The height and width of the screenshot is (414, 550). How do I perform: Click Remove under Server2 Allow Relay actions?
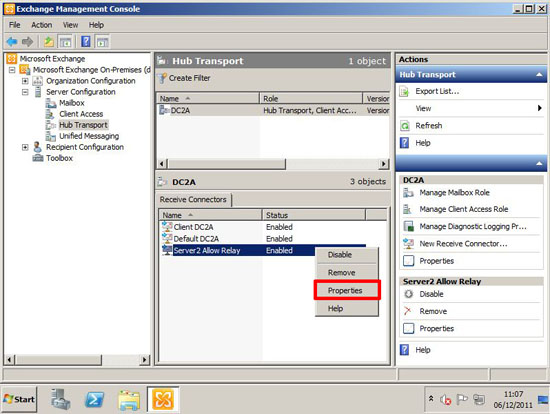click(433, 311)
